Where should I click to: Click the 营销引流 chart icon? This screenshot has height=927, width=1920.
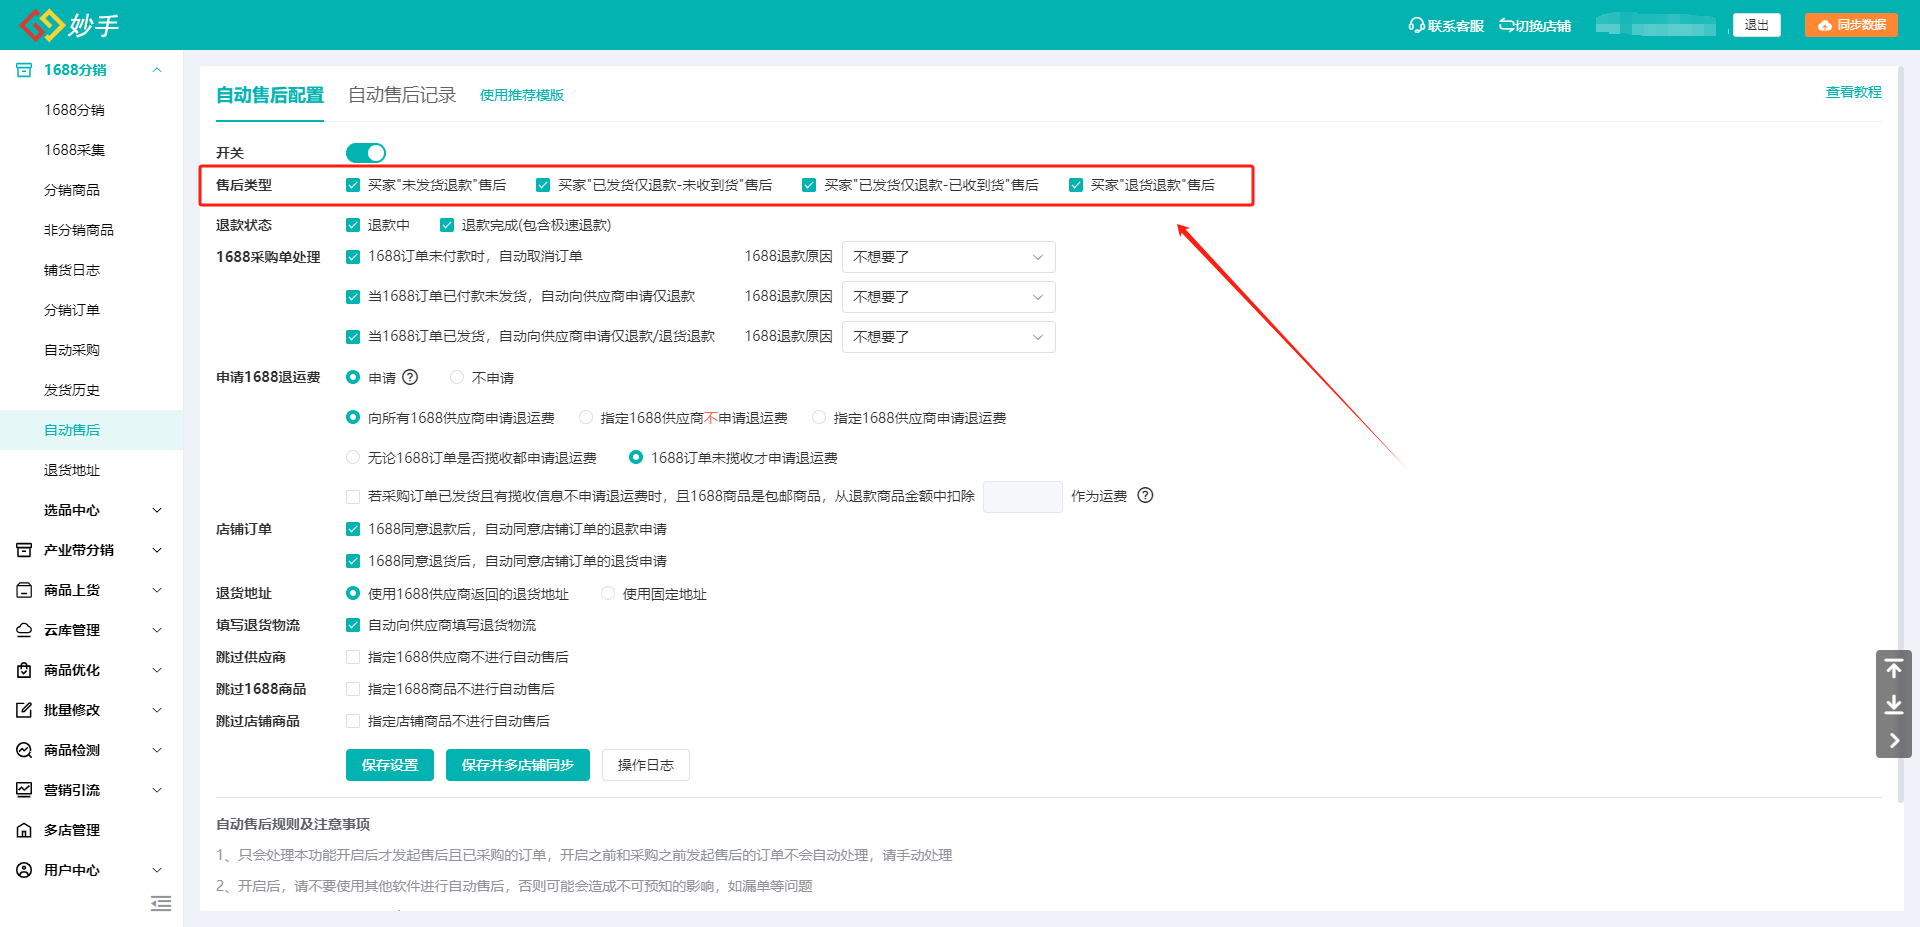pos(24,790)
